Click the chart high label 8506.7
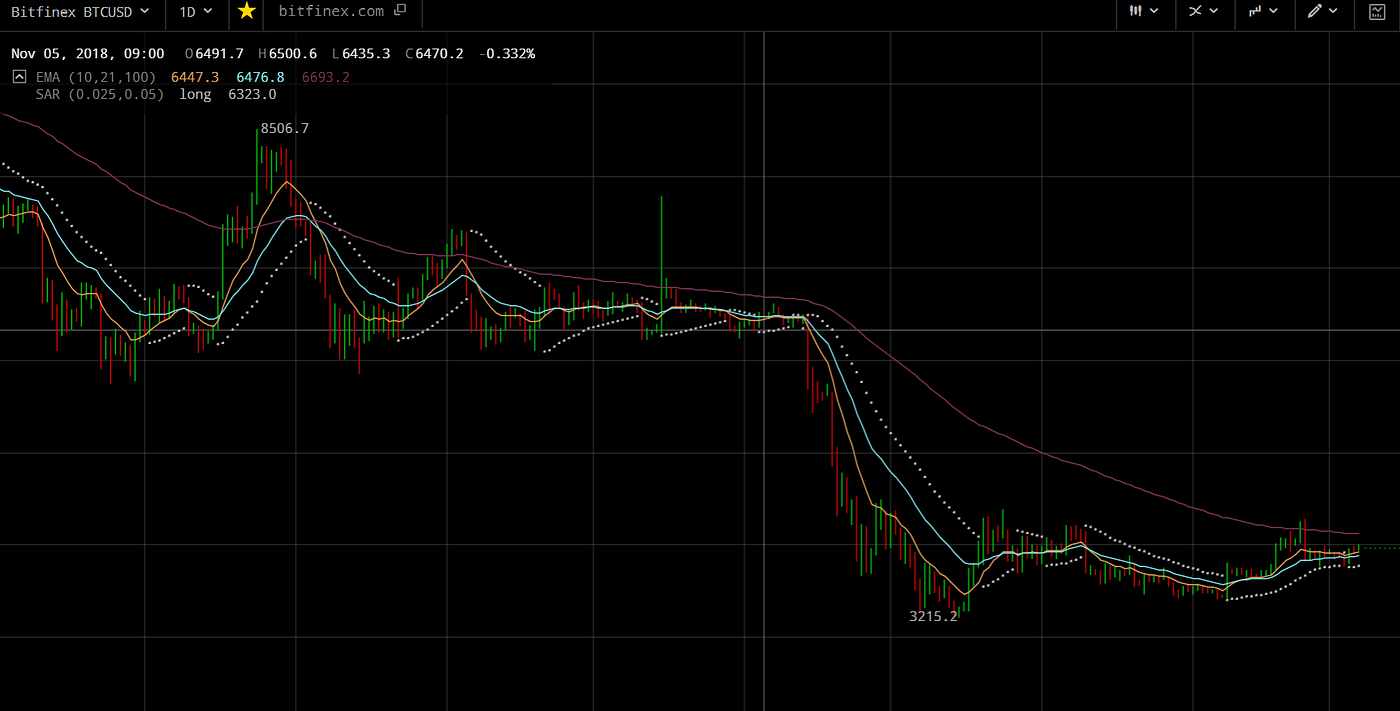 pyautogui.click(x=285, y=129)
